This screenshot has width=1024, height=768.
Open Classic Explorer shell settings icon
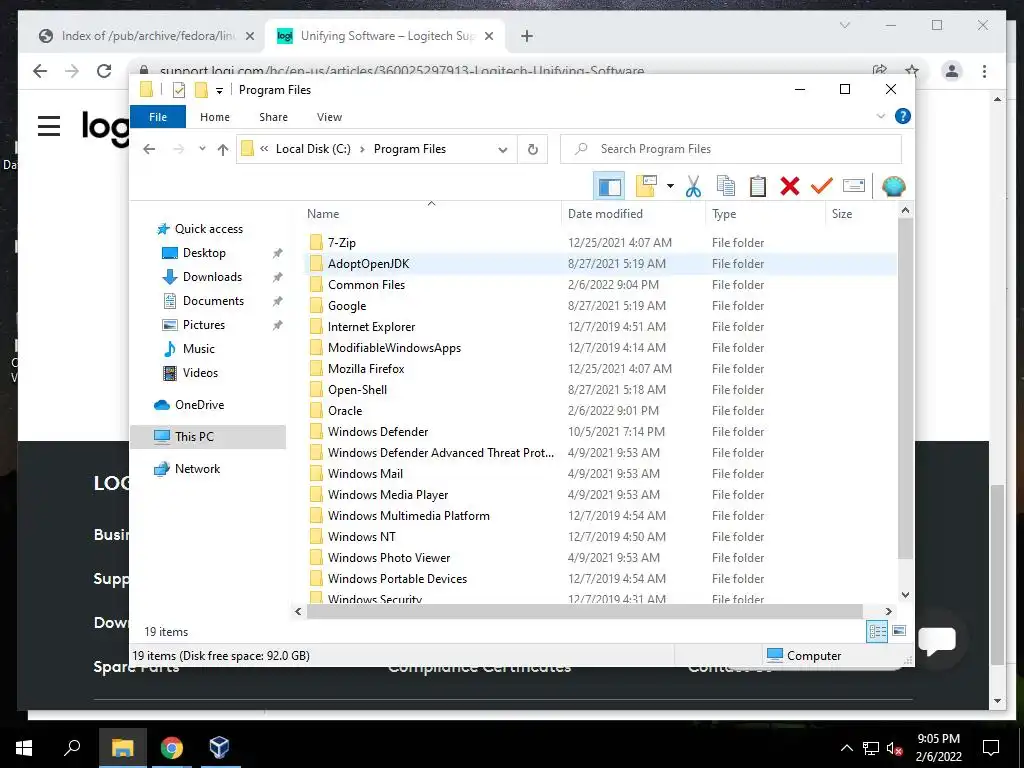pos(893,186)
